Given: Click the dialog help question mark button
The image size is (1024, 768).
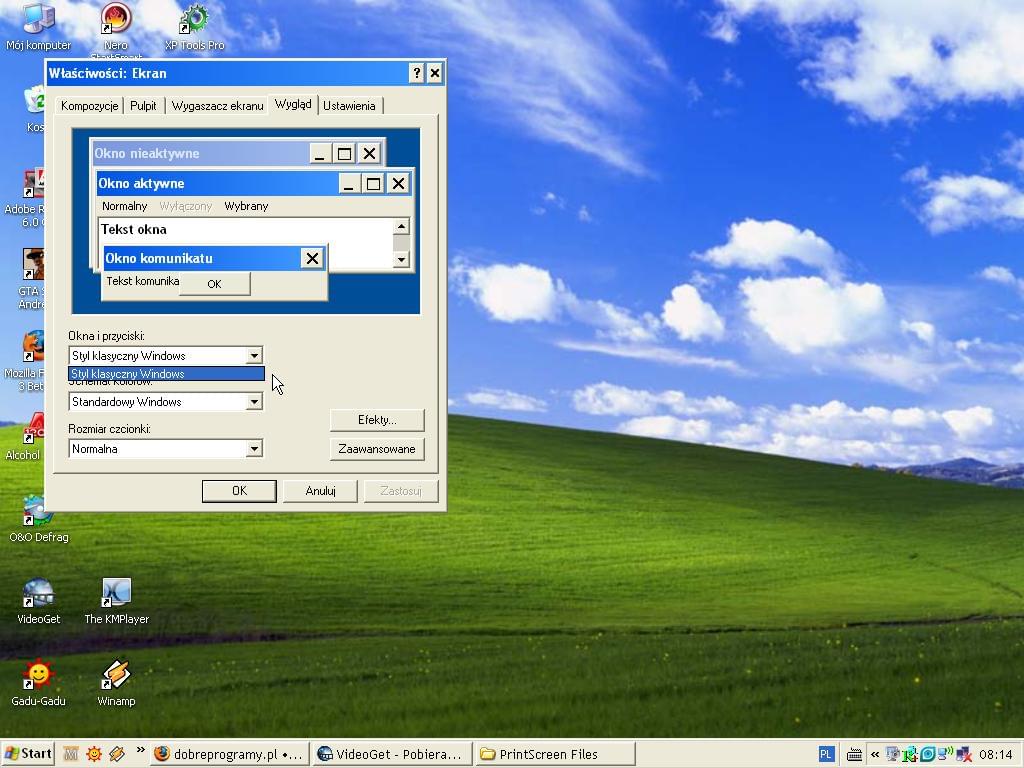Looking at the screenshot, I should (x=417, y=73).
